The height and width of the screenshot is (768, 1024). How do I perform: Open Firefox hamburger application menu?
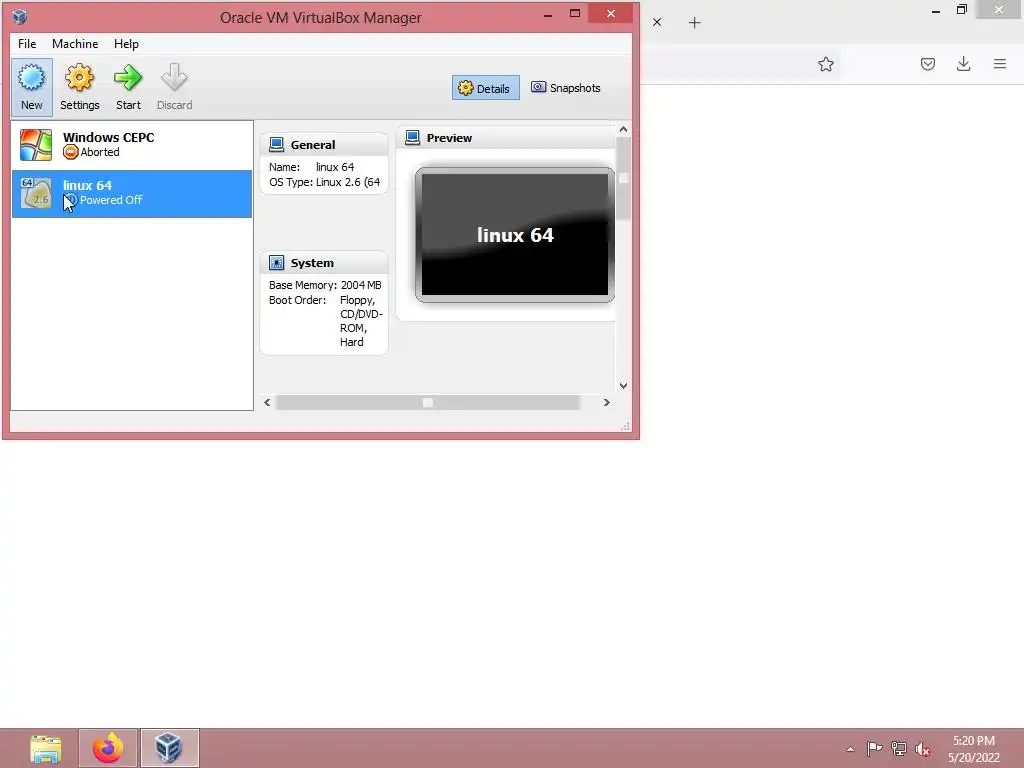[1000, 64]
